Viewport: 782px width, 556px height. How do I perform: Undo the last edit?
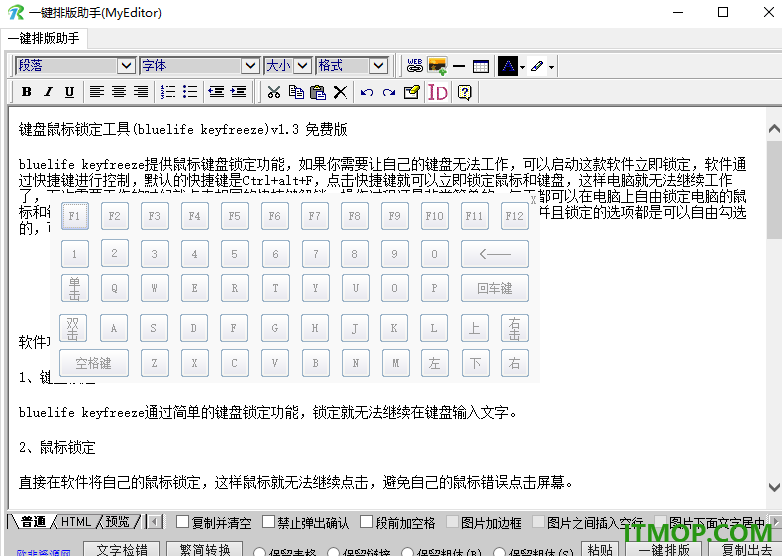coord(367,92)
